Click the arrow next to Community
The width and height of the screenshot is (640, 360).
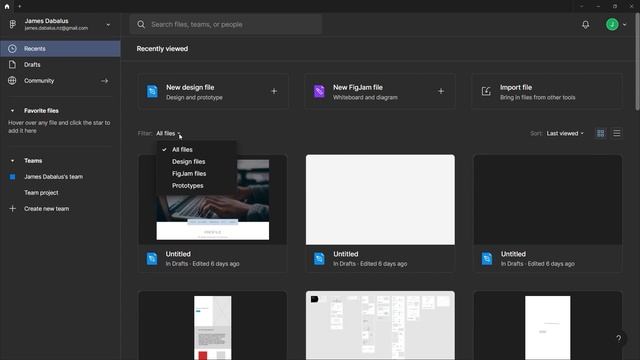[104, 81]
